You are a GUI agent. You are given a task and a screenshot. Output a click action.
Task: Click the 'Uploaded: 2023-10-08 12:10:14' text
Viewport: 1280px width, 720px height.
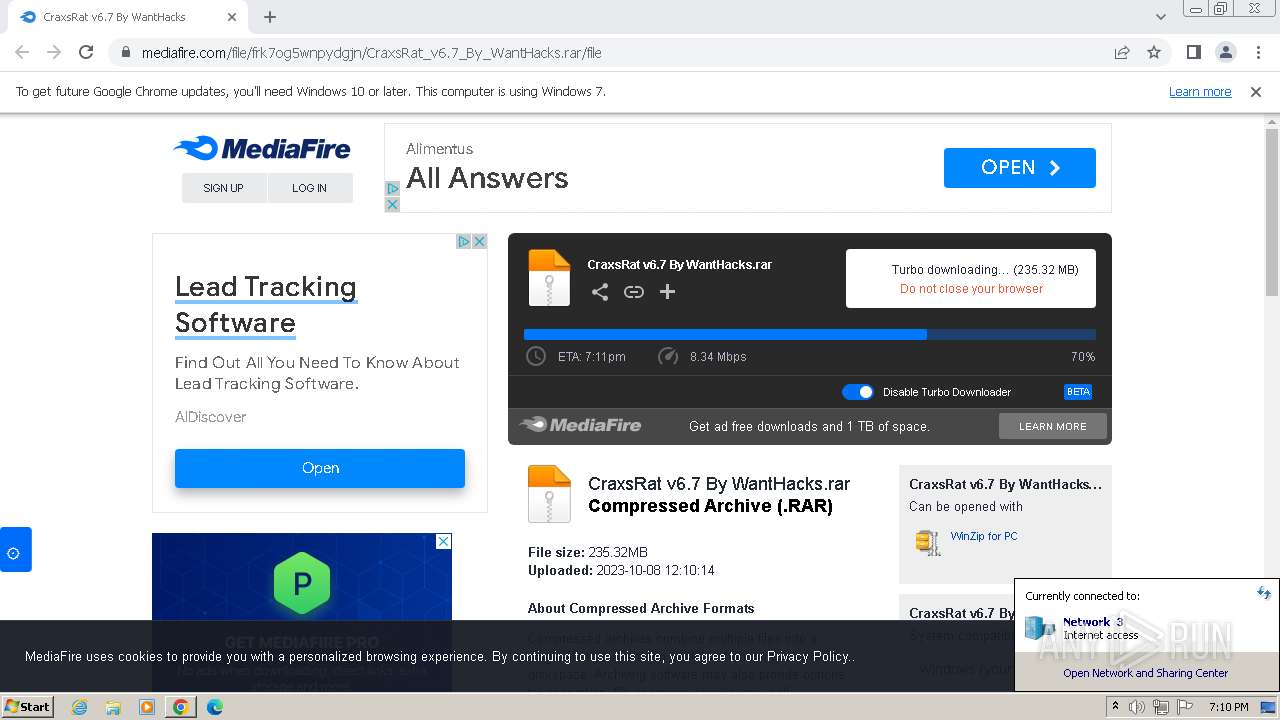(621, 570)
